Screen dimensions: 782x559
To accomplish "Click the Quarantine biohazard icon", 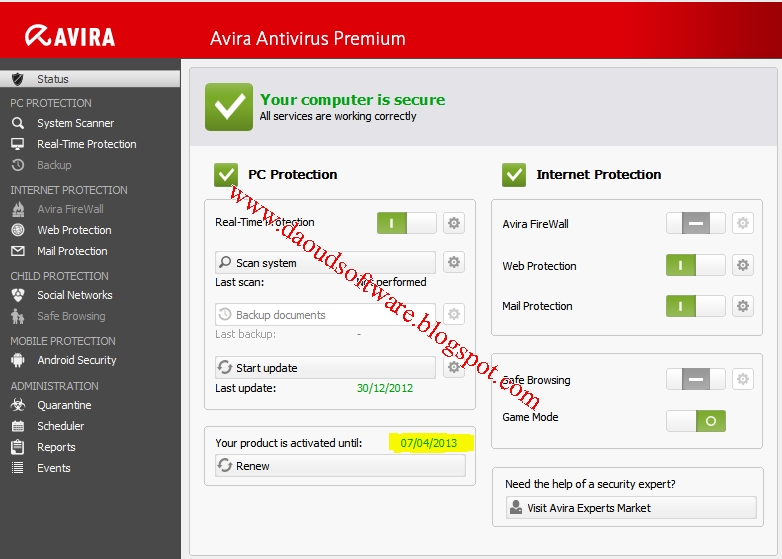I will pyautogui.click(x=18, y=405).
